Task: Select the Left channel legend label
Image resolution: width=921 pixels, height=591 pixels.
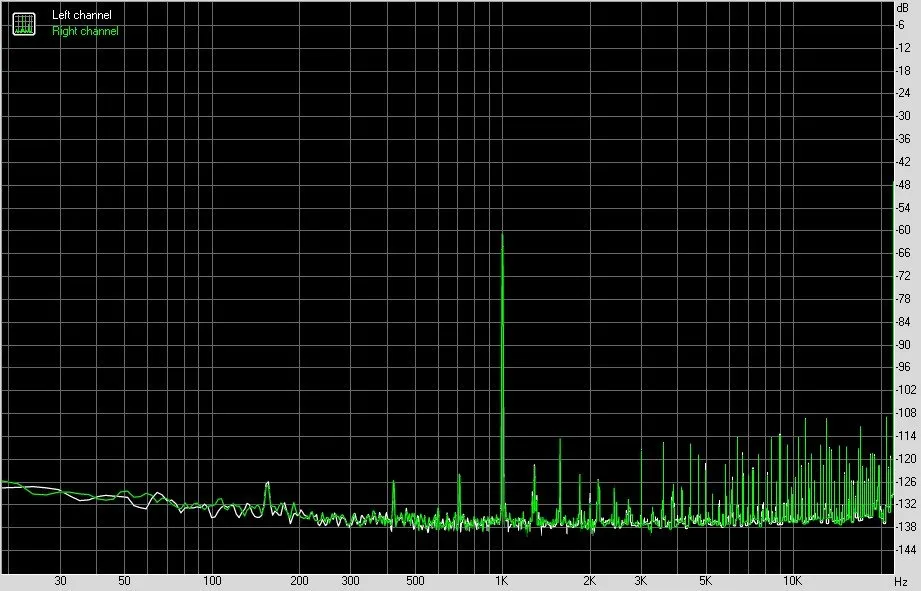Action: coord(82,15)
